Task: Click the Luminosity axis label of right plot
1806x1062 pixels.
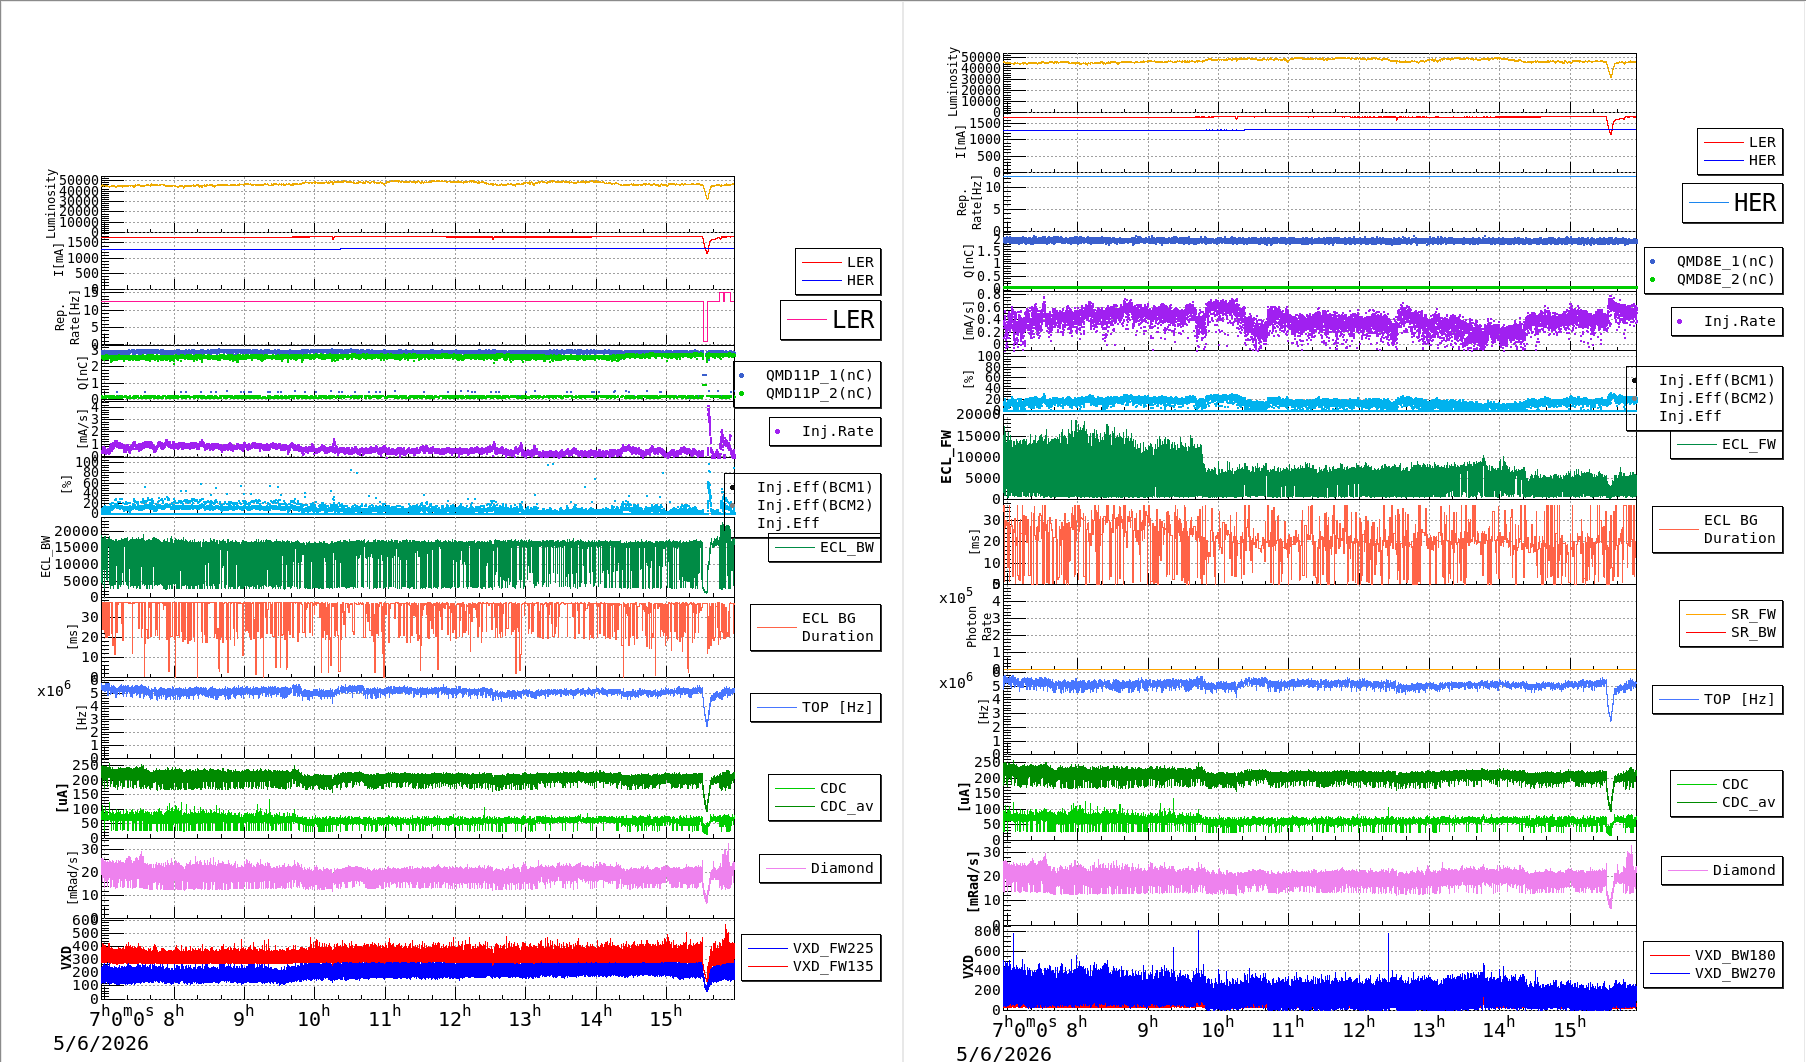Action: pos(953,81)
